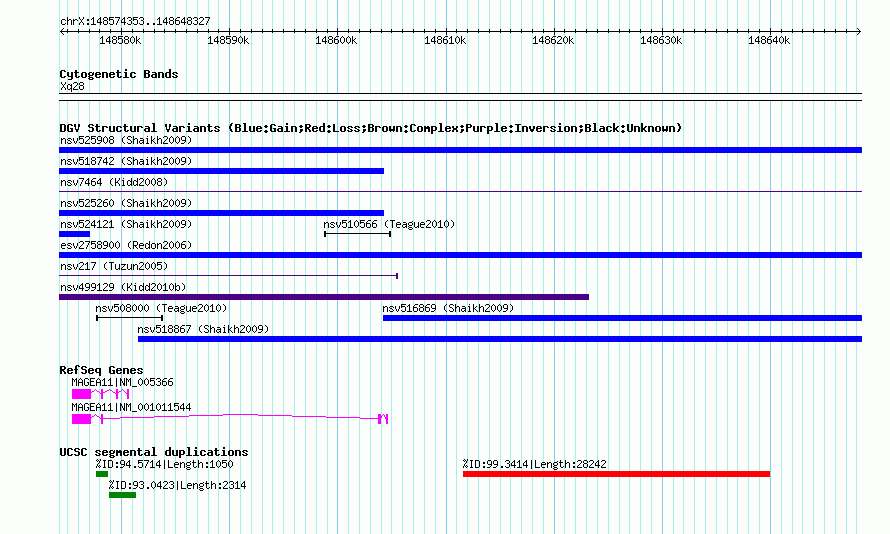
Task: Select the nsv518867 (Shaikh2009) blue bar
Action: 500,339
